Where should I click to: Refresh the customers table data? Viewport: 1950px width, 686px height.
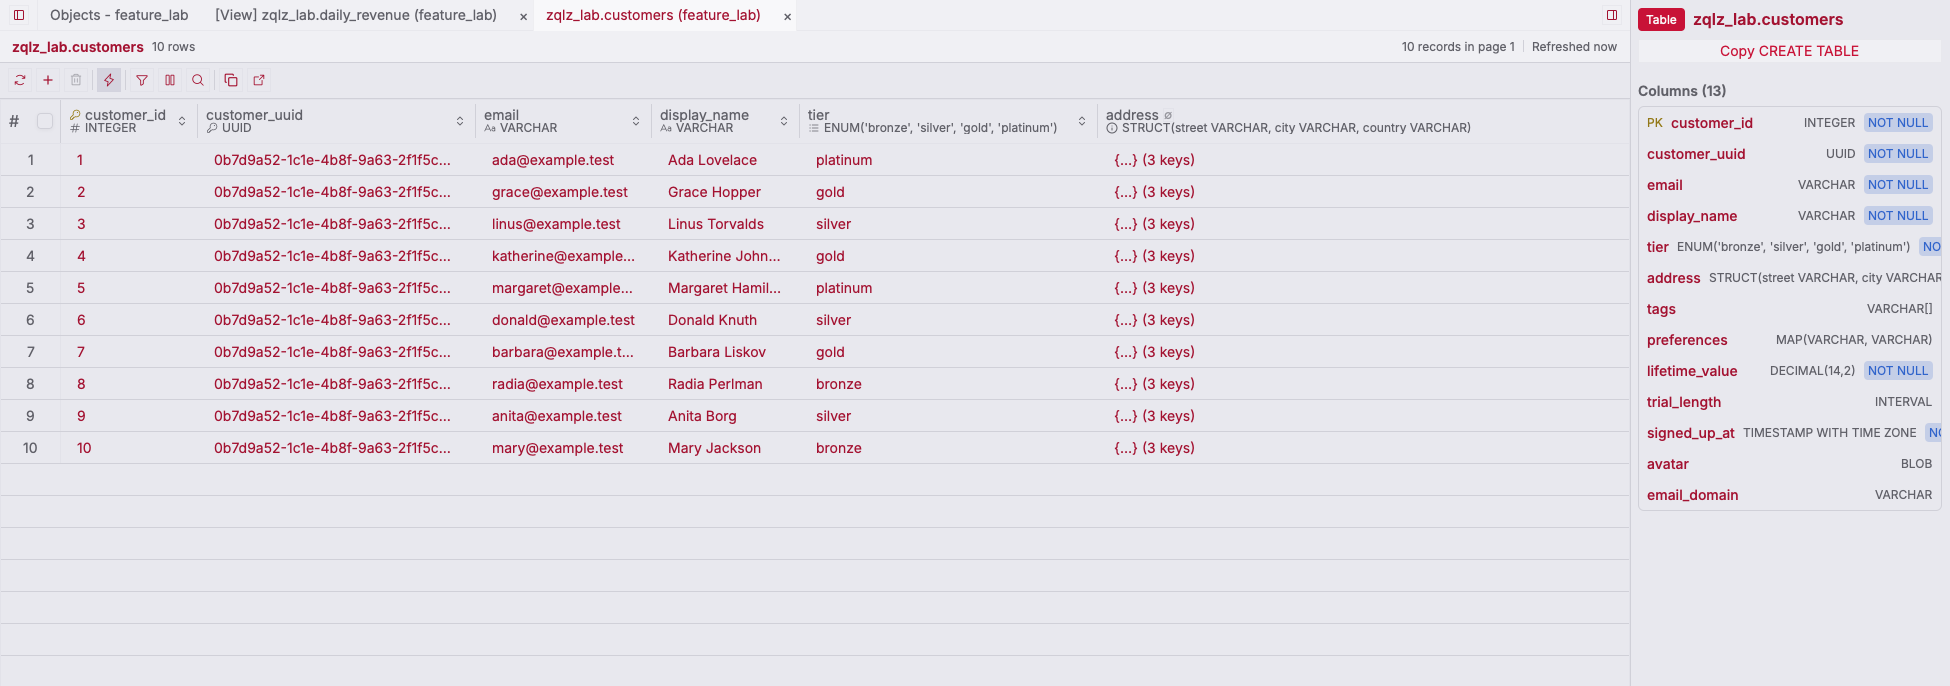pos(20,80)
